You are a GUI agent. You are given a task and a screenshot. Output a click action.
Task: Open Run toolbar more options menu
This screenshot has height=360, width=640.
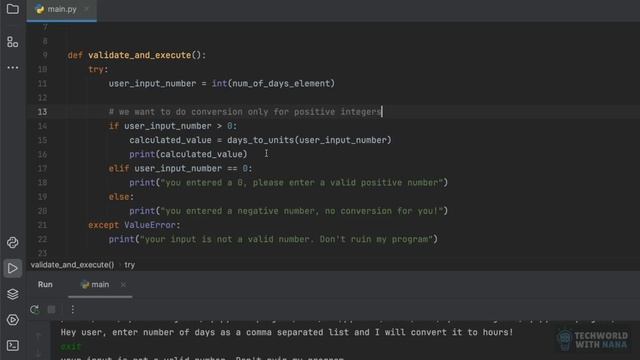pos(73,309)
